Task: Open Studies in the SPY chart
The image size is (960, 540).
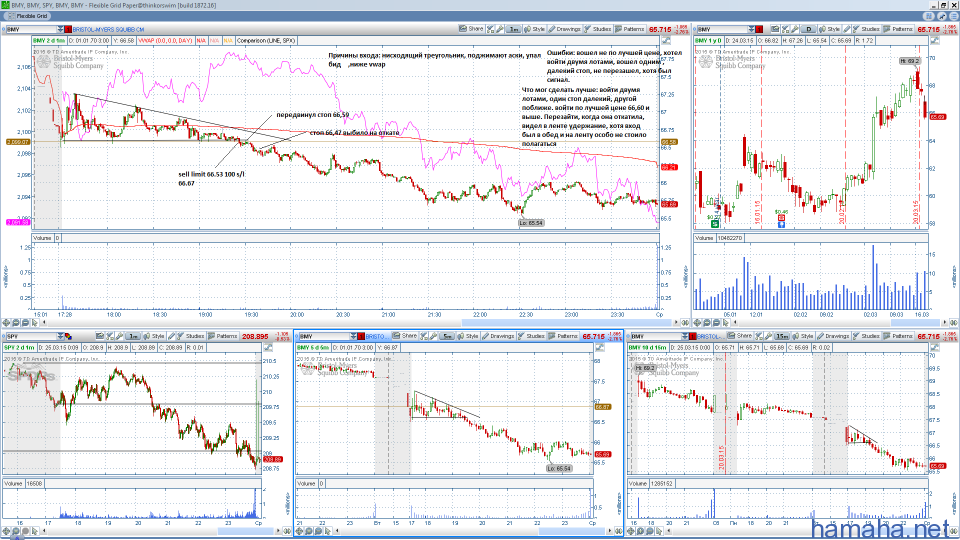Action: [191, 336]
